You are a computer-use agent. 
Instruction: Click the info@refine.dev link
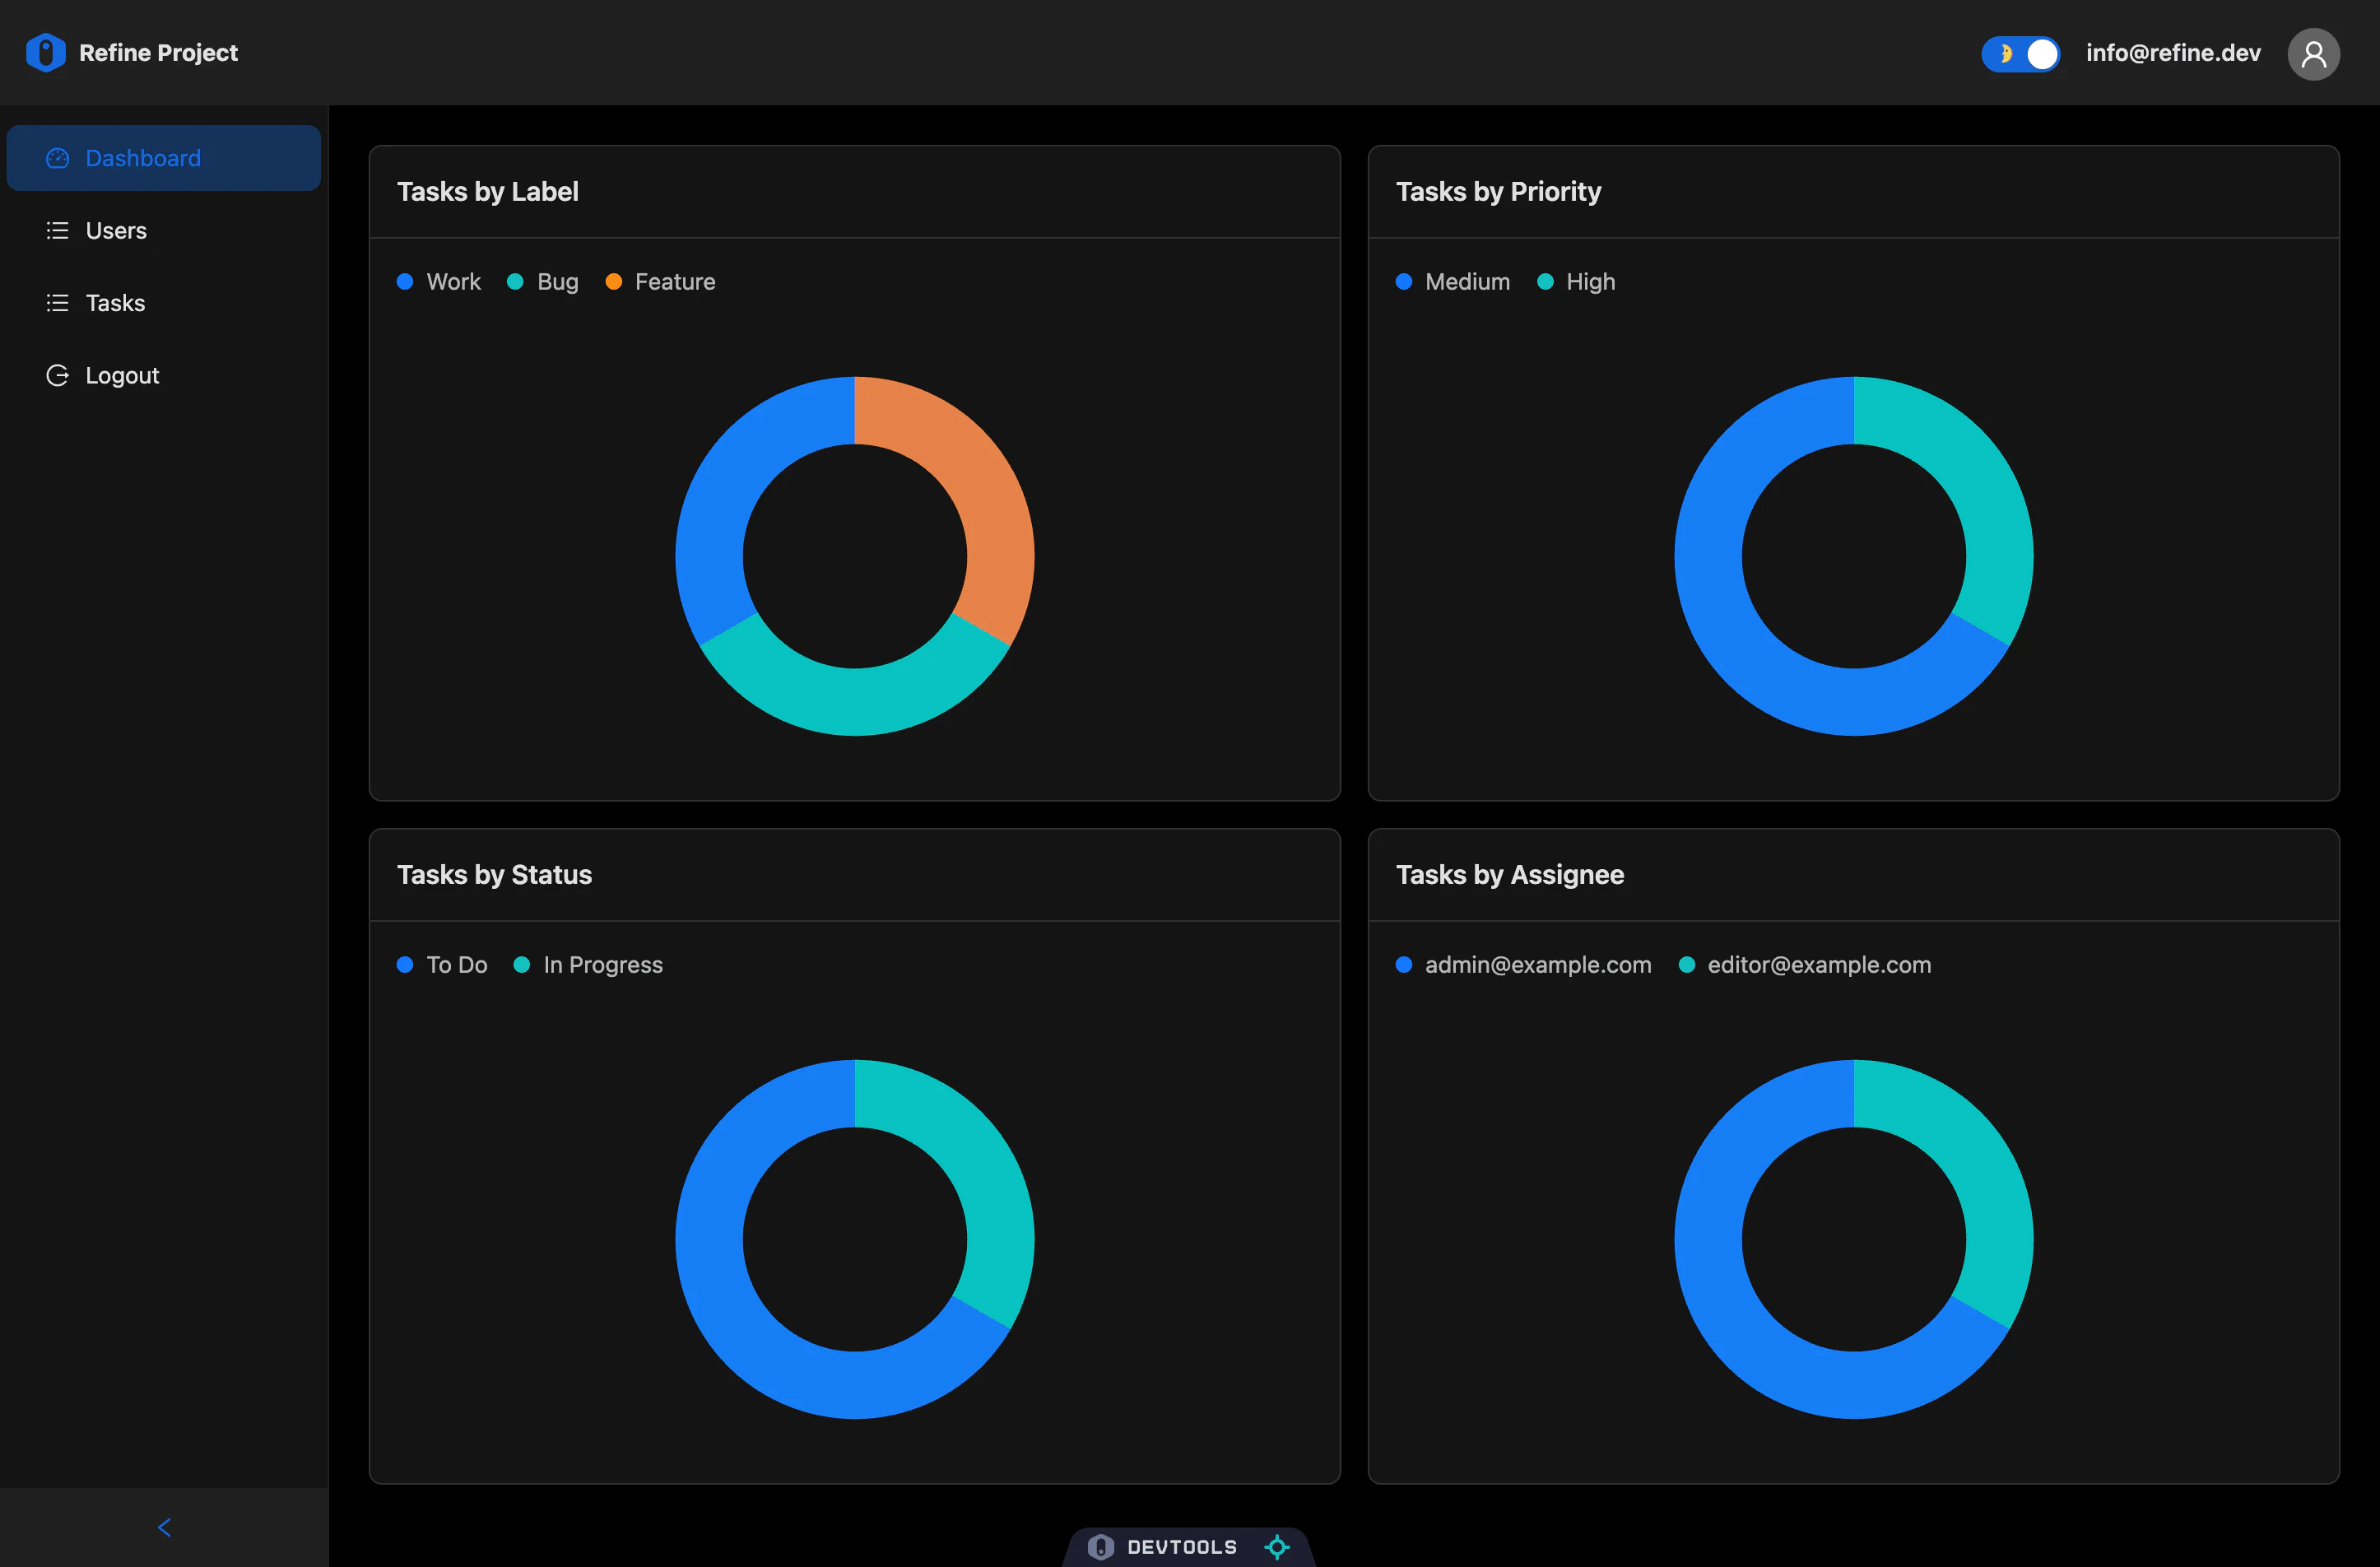(x=2172, y=53)
